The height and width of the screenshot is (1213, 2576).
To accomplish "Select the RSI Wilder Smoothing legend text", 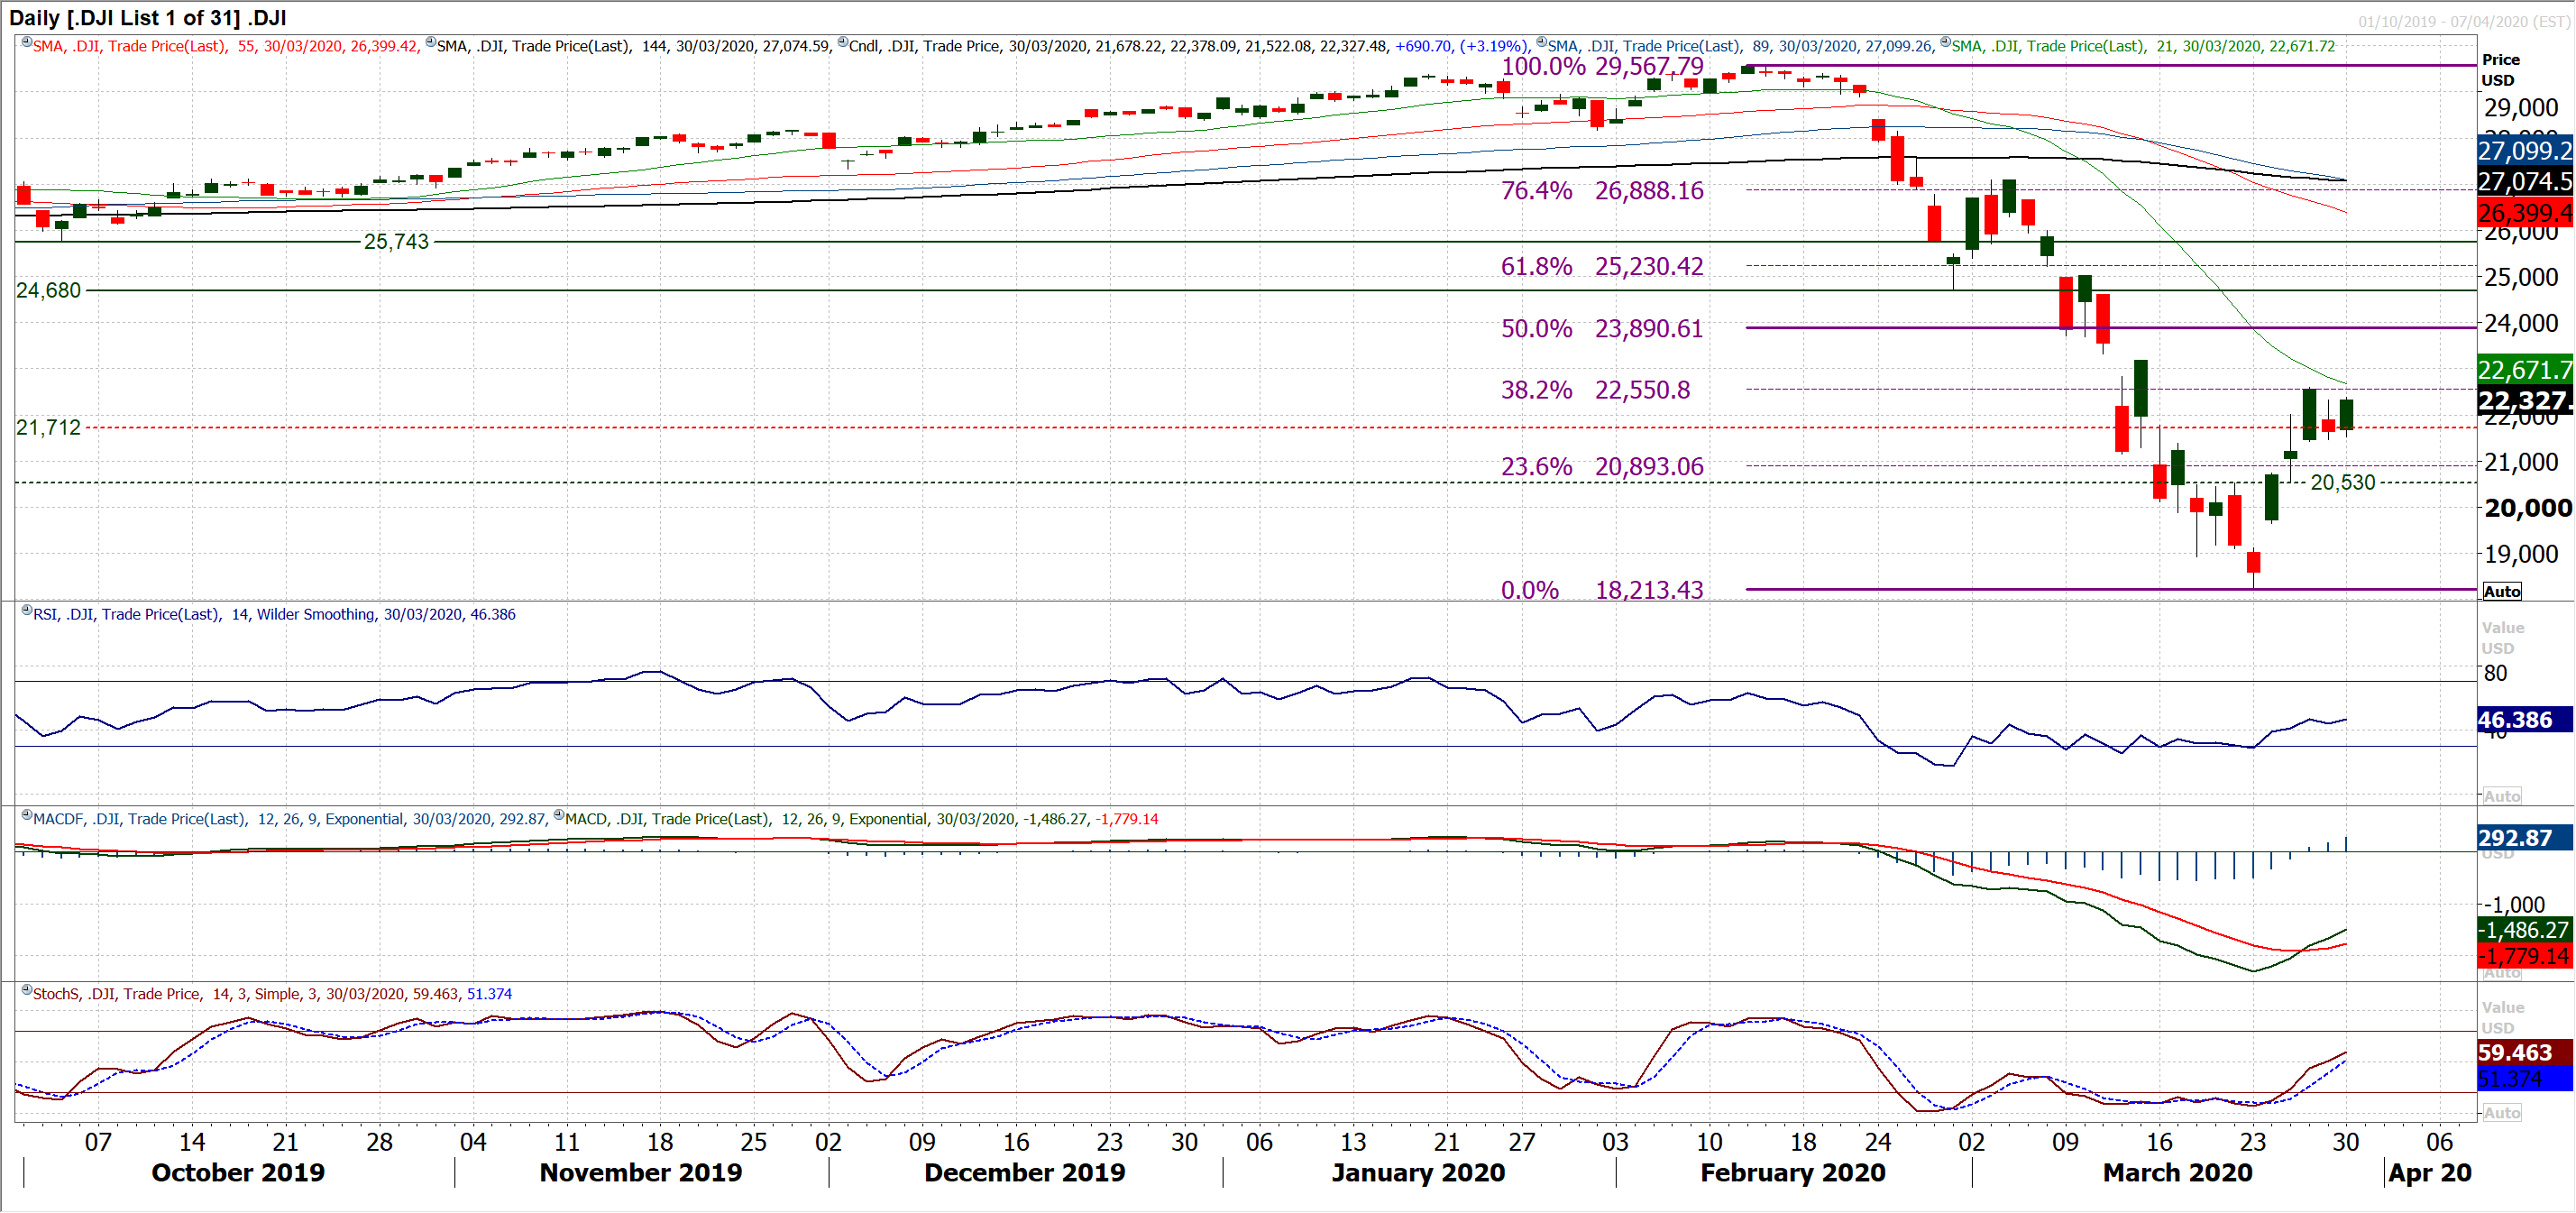I will (x=274, y=614).
